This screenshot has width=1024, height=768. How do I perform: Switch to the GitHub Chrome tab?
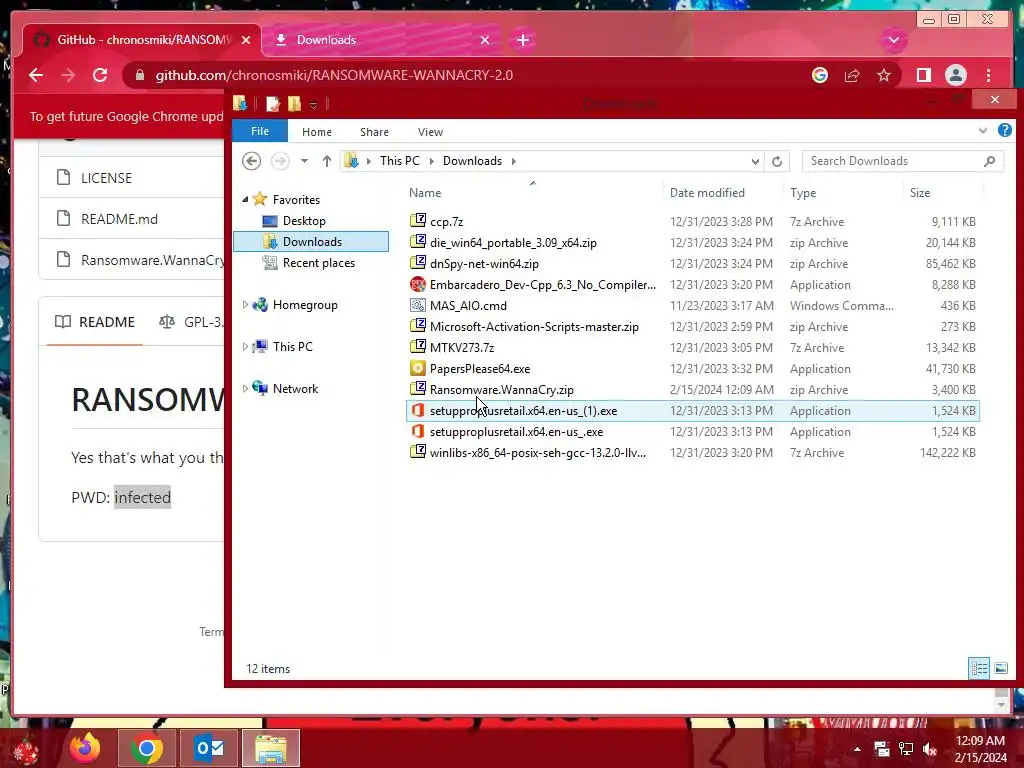(142, 40)
